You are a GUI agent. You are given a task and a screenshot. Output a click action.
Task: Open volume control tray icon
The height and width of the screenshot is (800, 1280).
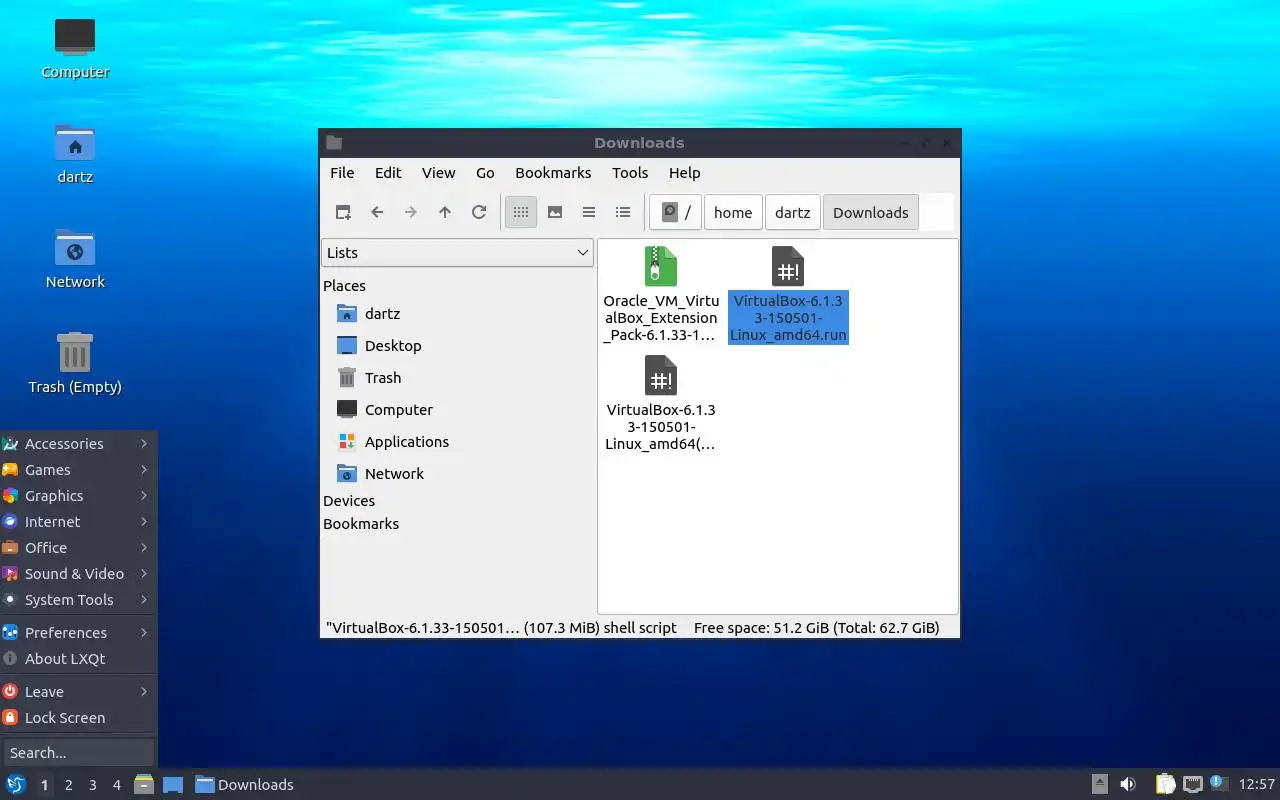pyautogui.click(x=1128, y=785)
